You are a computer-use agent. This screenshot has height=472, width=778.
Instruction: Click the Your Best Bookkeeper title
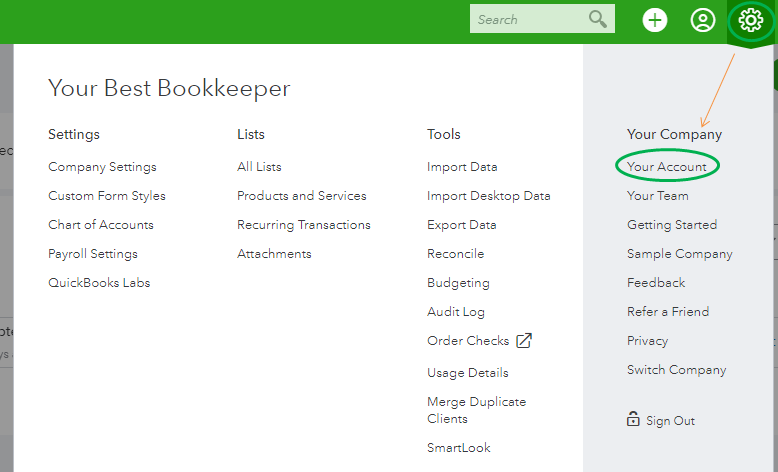tap(169, 88)
